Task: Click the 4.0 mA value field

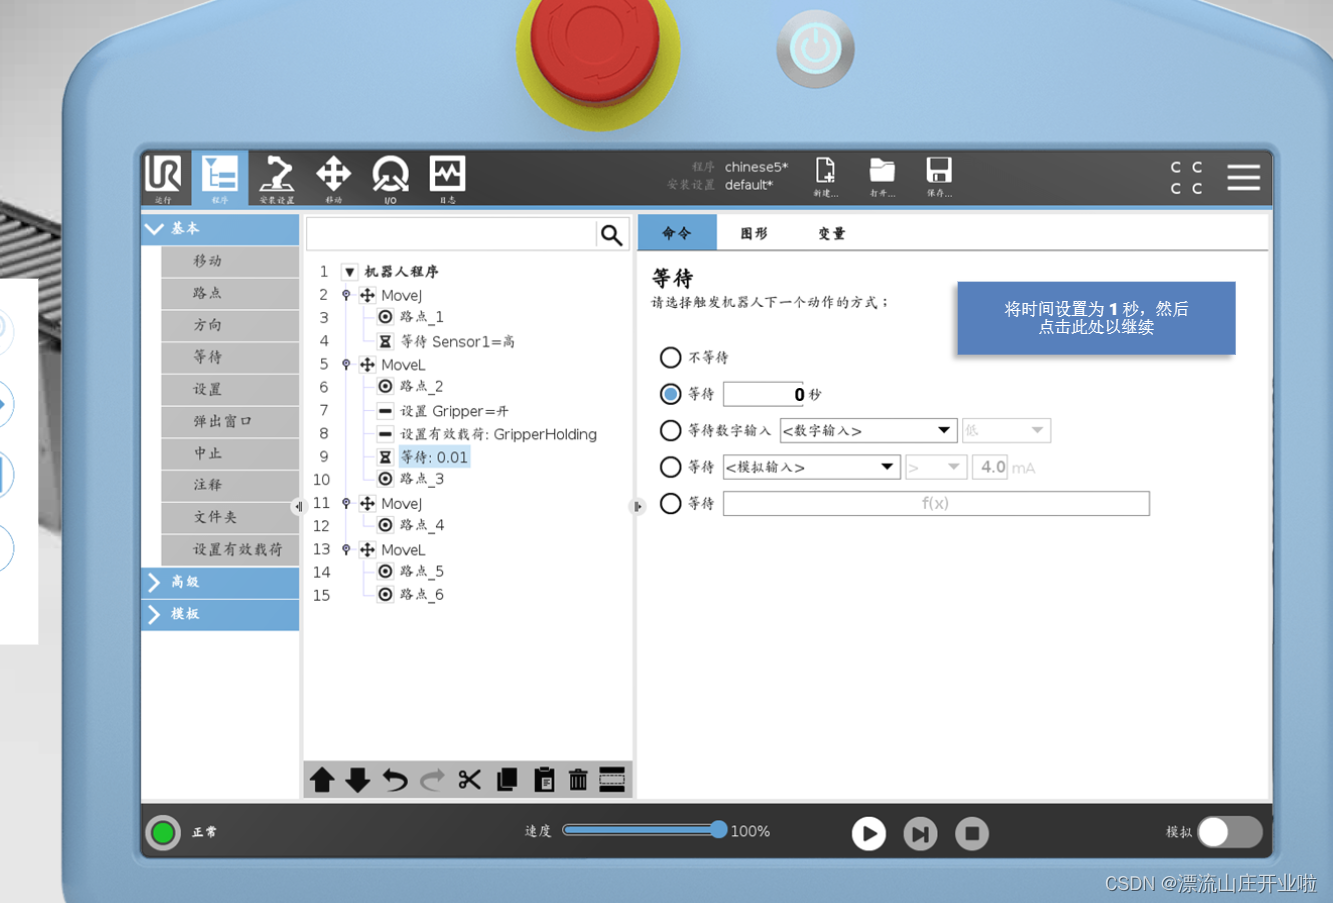Action: coord(992,467)
